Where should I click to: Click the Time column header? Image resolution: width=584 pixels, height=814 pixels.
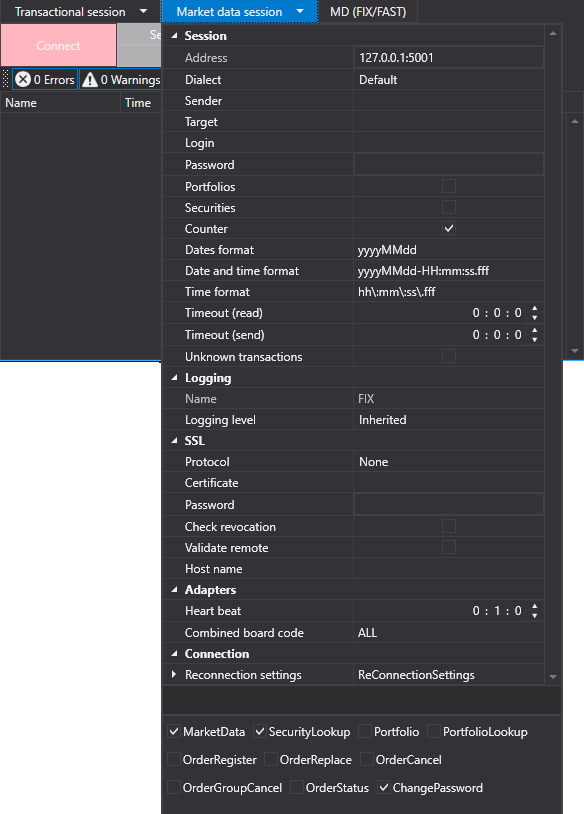[x=141, y=103]
